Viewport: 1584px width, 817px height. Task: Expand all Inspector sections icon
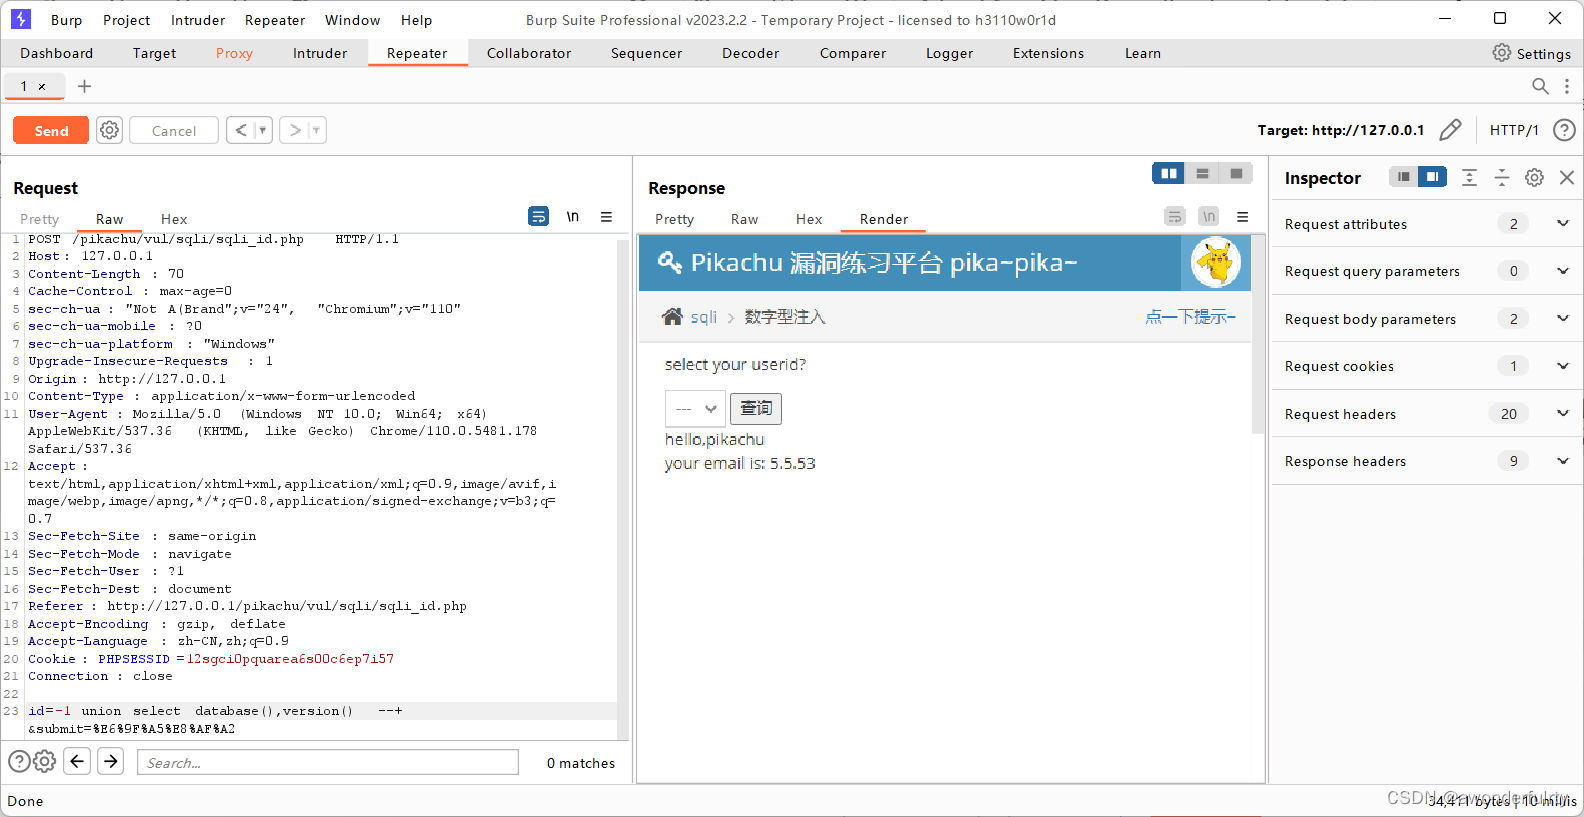click(1469, 177)
